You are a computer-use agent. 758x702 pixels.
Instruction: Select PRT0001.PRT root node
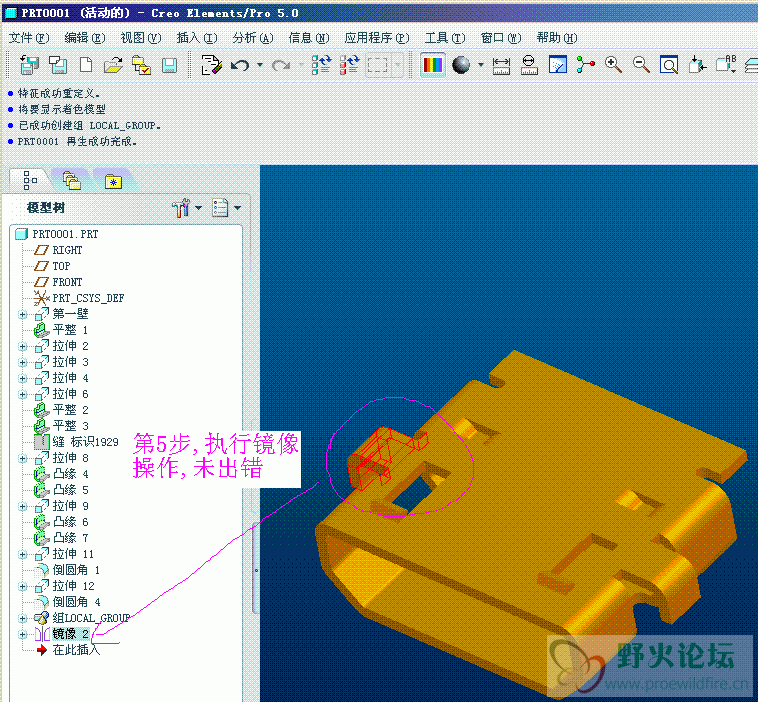(57, 234)
